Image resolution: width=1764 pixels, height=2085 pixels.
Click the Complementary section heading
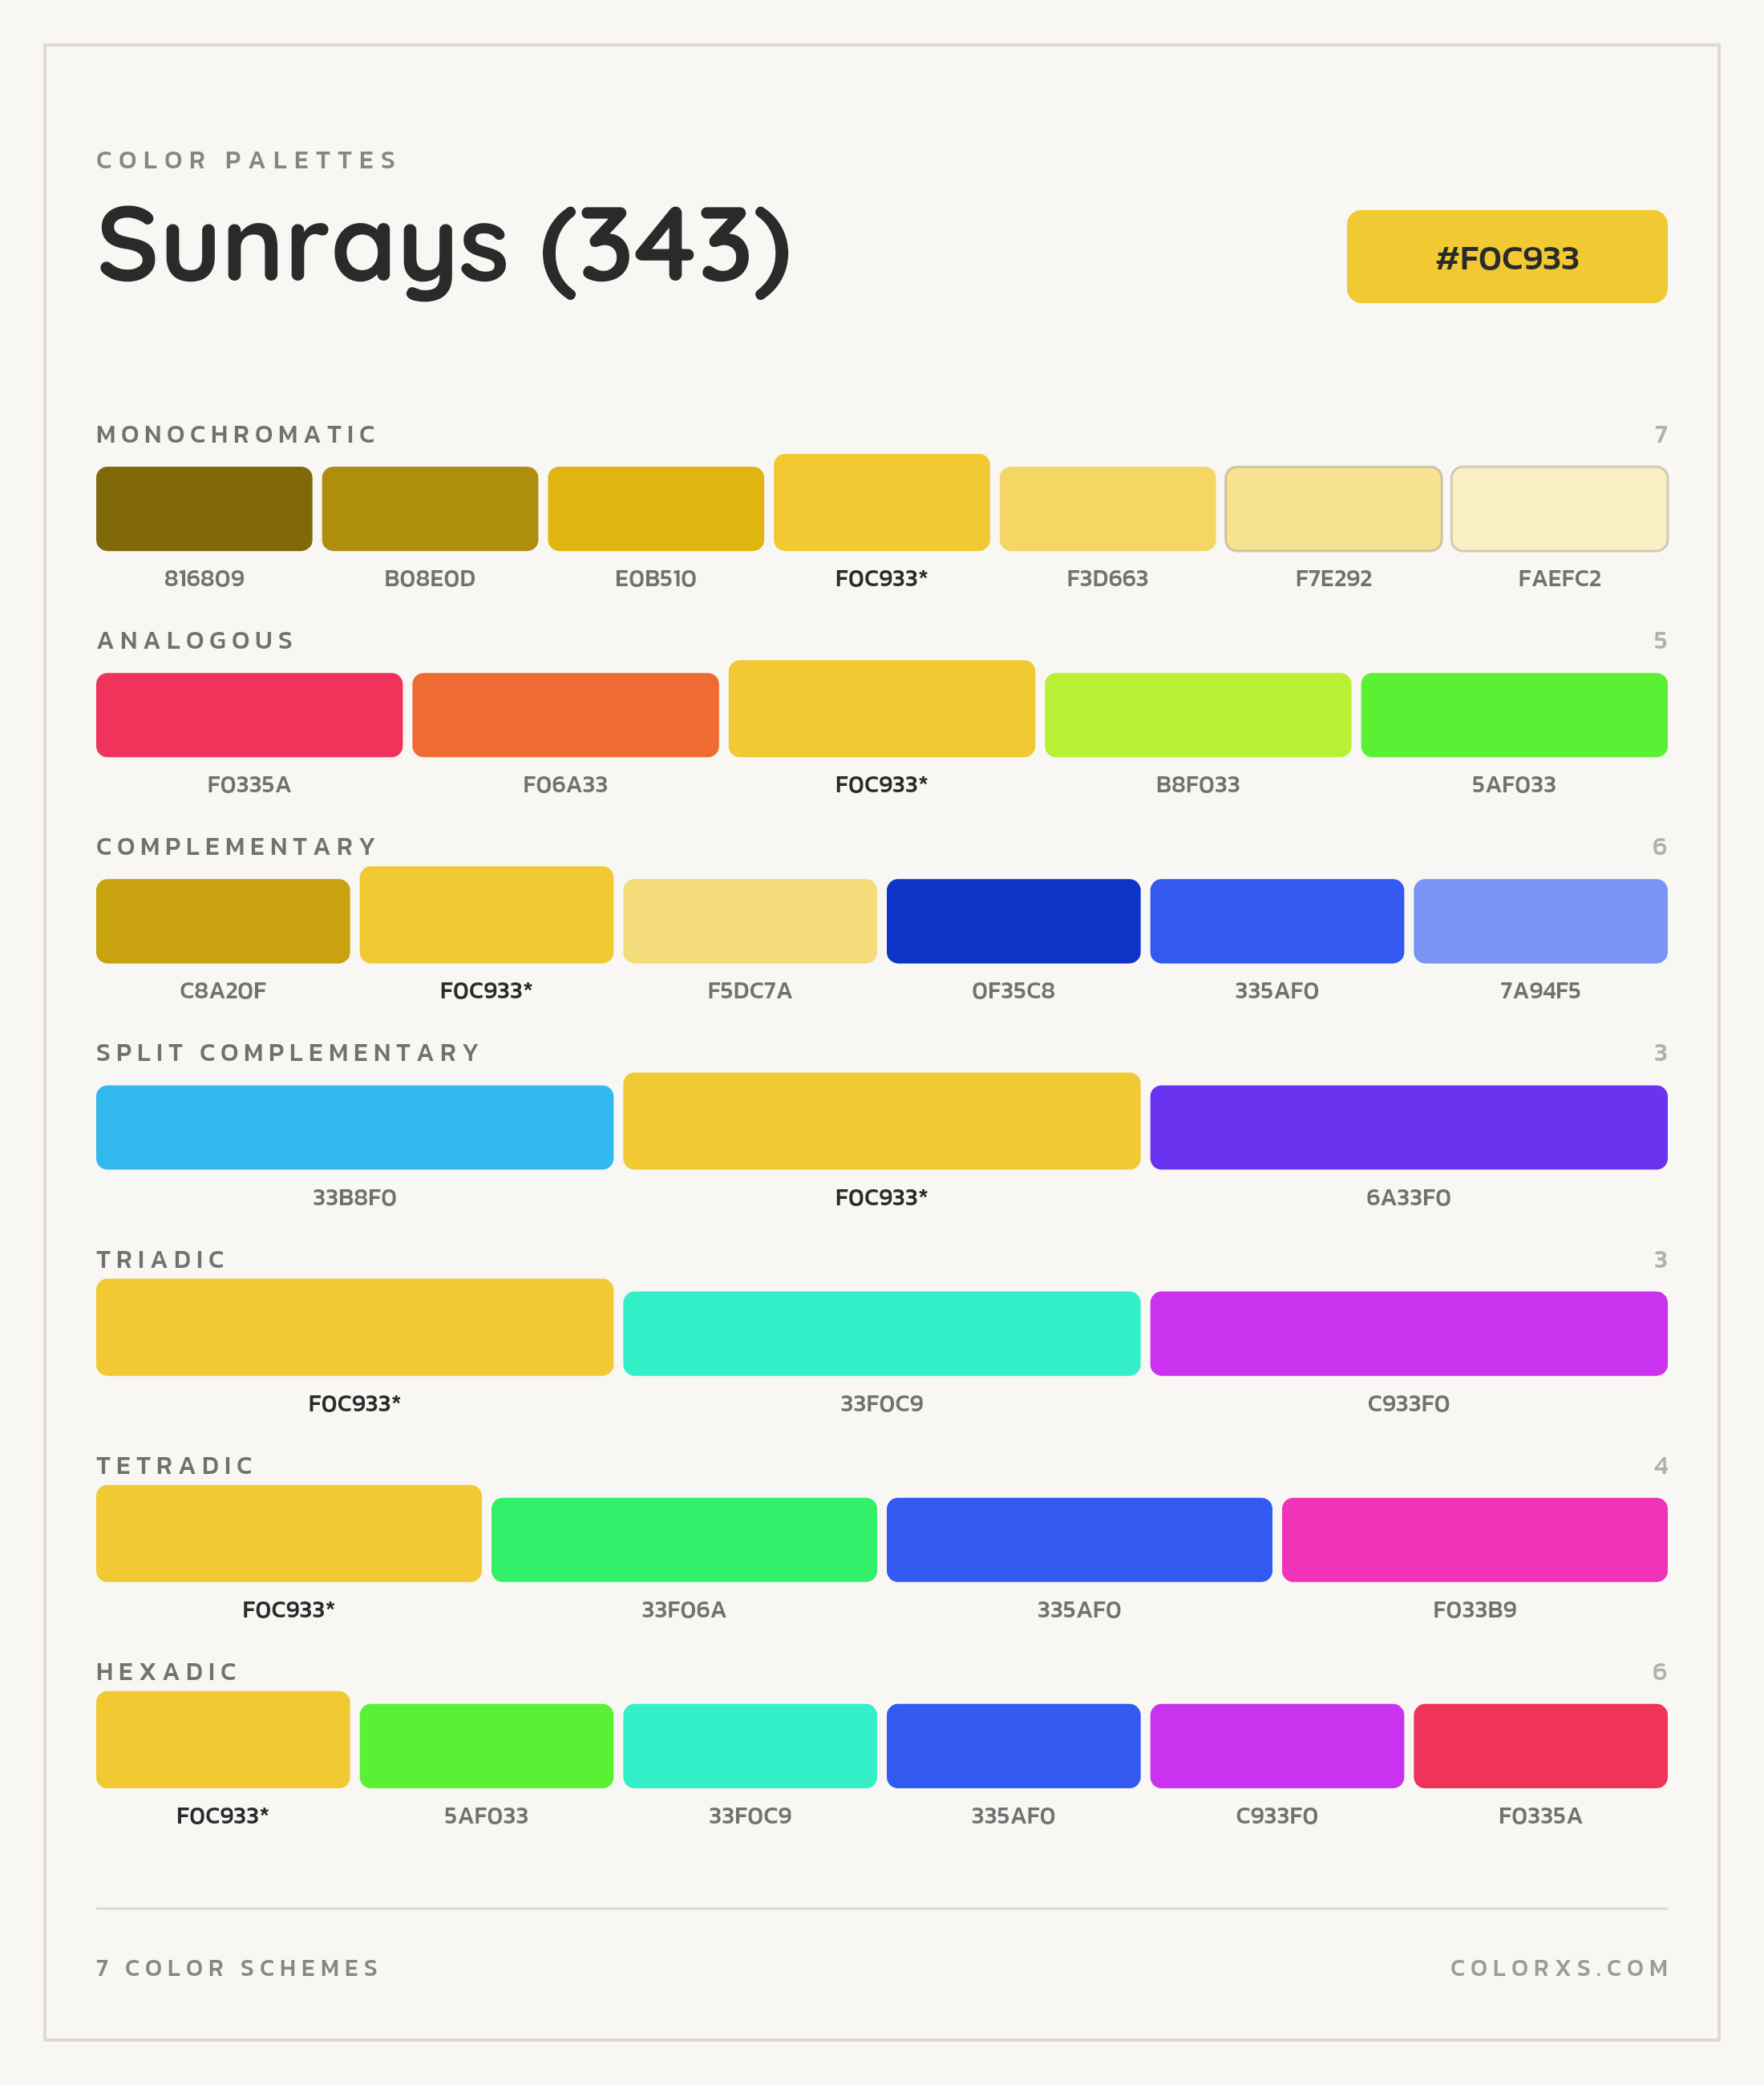(x=236, y=847)
